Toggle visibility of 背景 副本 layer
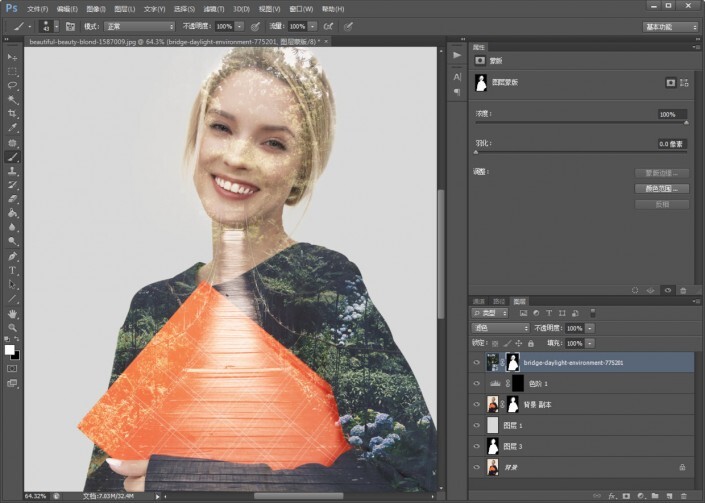The image size is (705, 503). coord(476,404)
